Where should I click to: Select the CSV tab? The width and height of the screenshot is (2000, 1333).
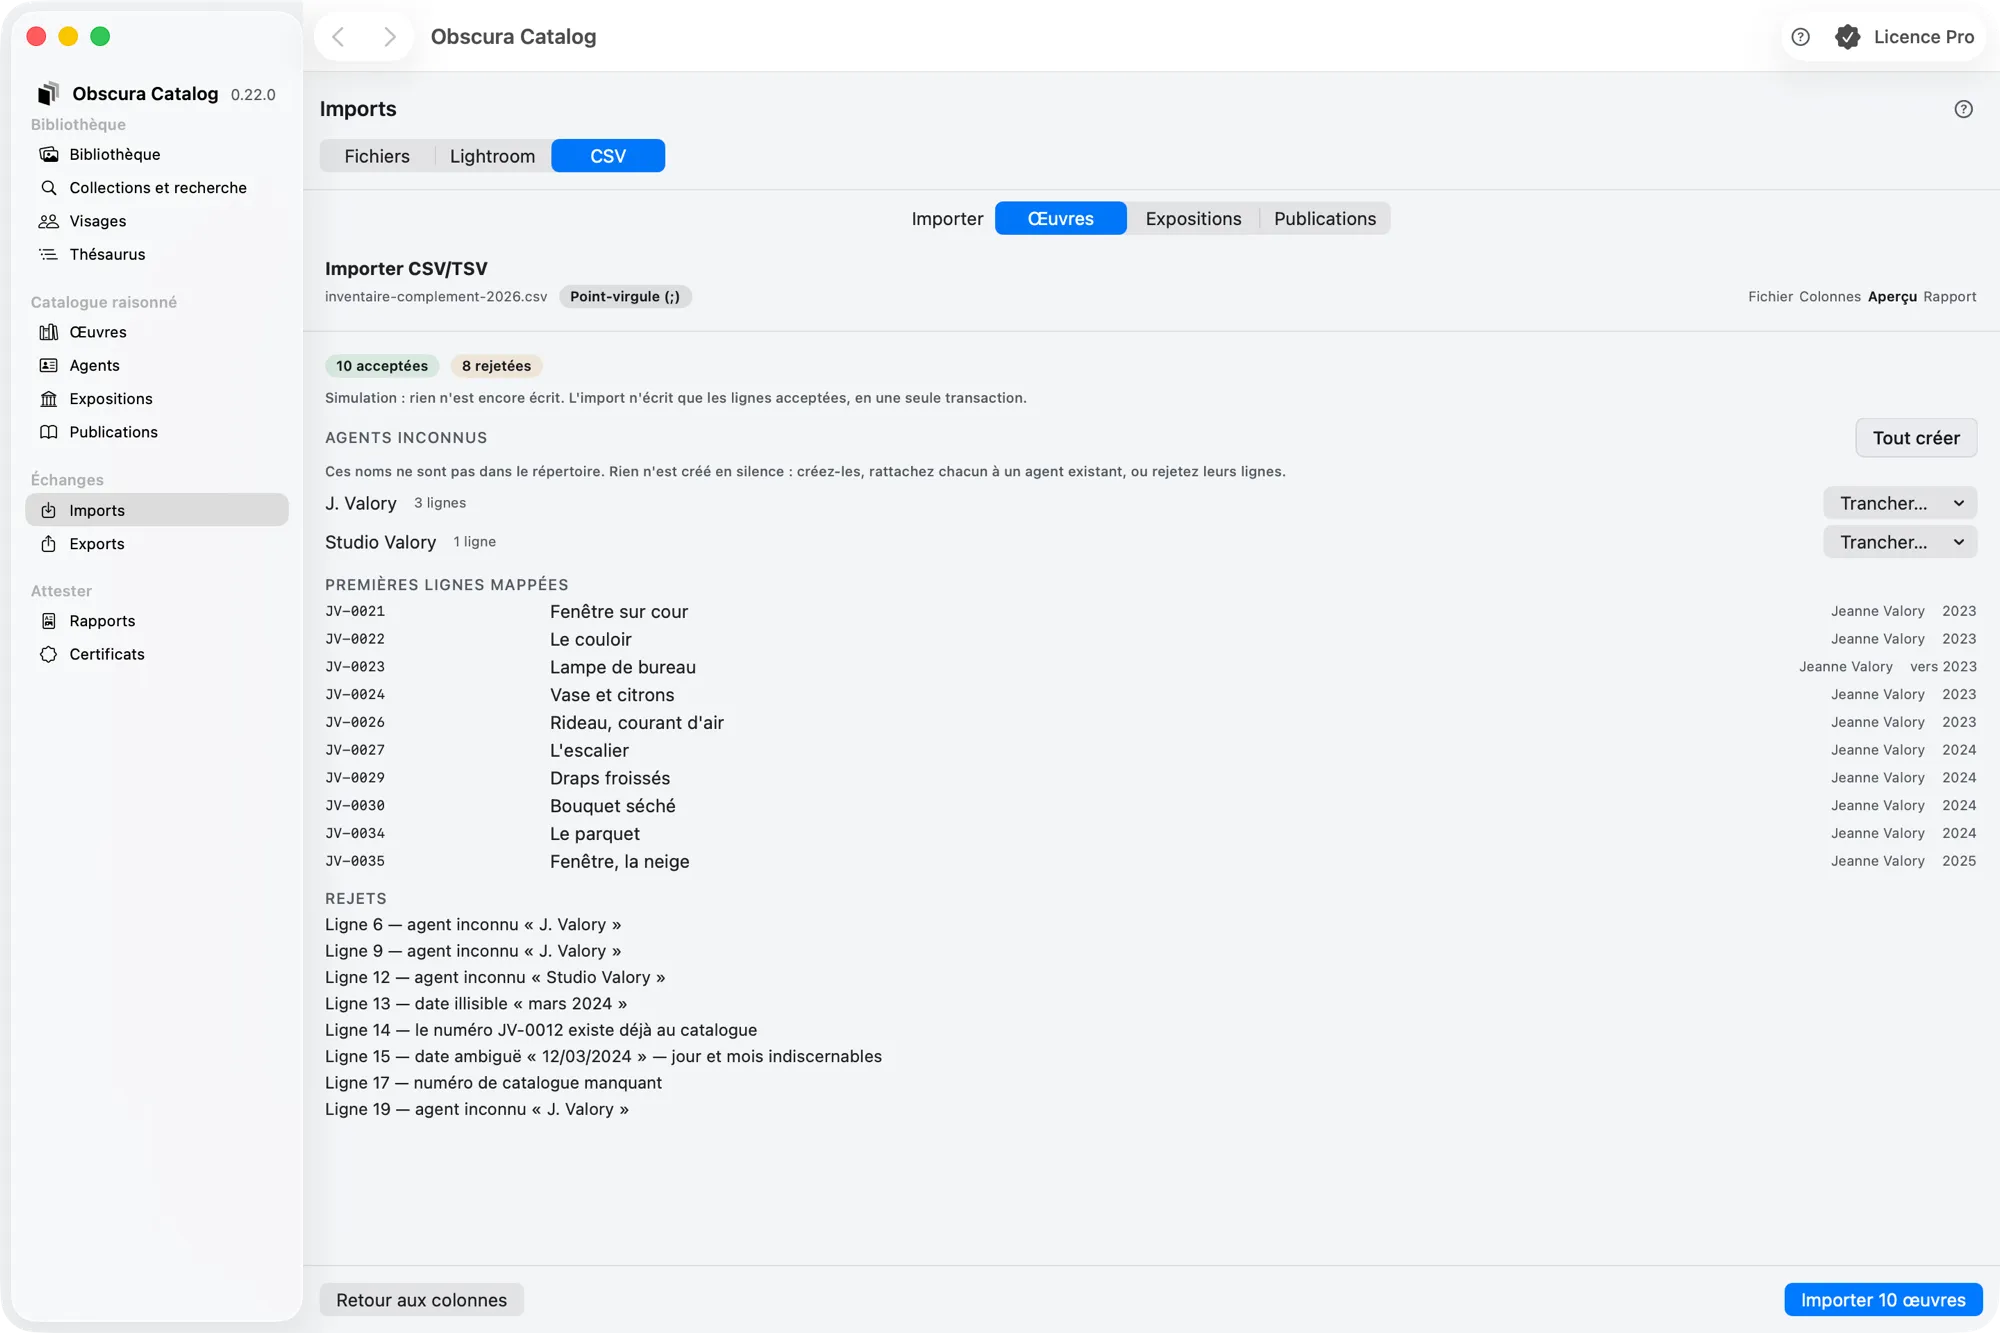pyautogui.click(x=608, y=156)
